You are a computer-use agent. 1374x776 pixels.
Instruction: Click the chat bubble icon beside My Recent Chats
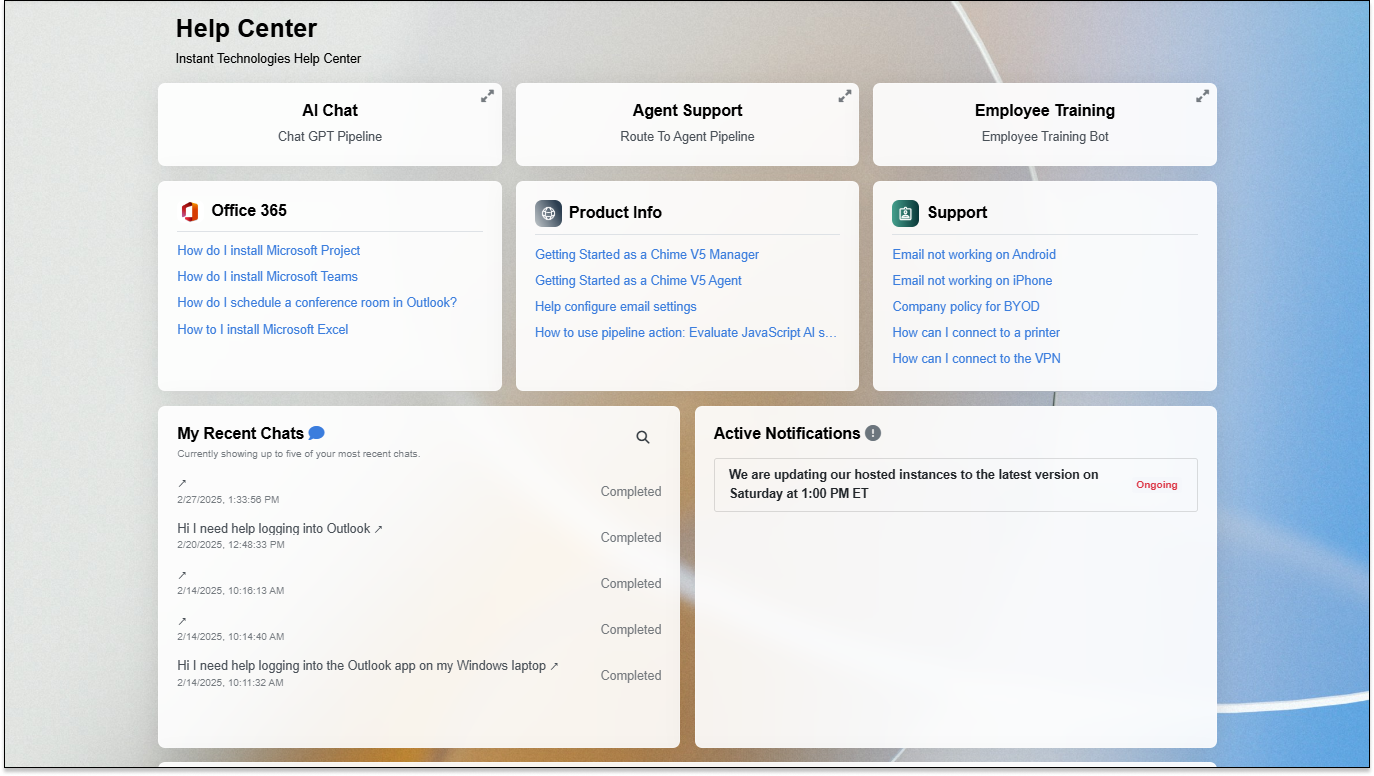click(316, 433)
